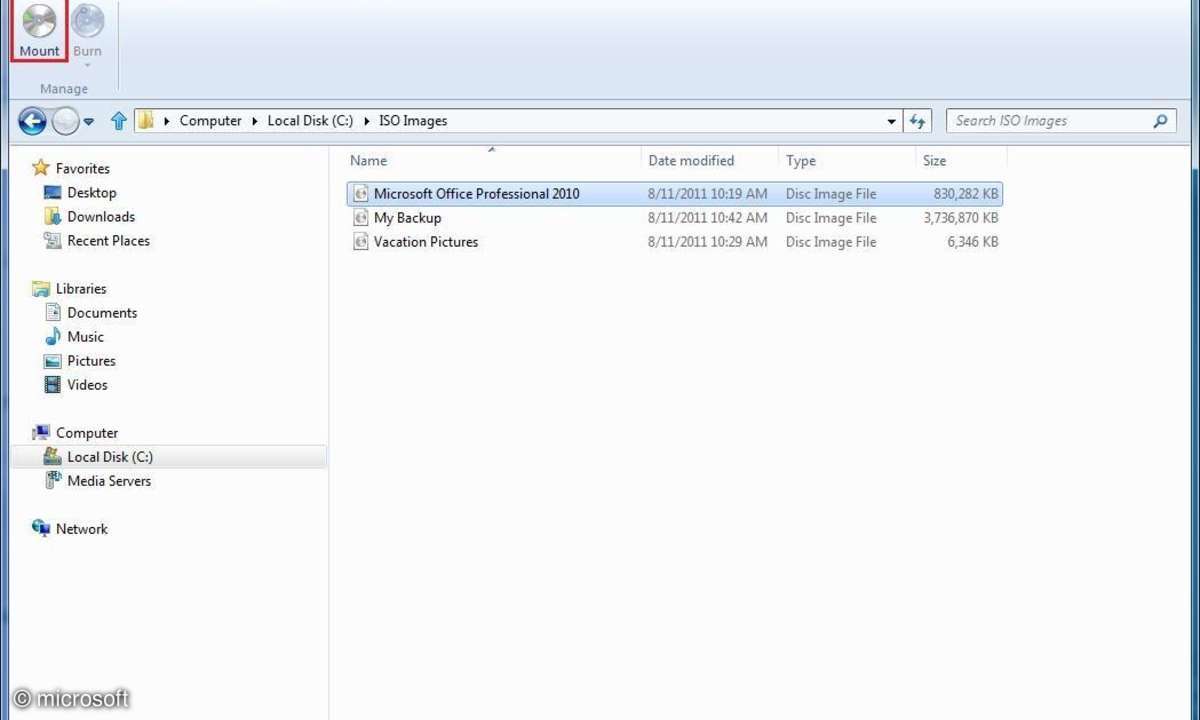Screen dimensions: 1200x720
Task: Sort by Type column header
Action: pyautogui.click(x=801, y=160)
